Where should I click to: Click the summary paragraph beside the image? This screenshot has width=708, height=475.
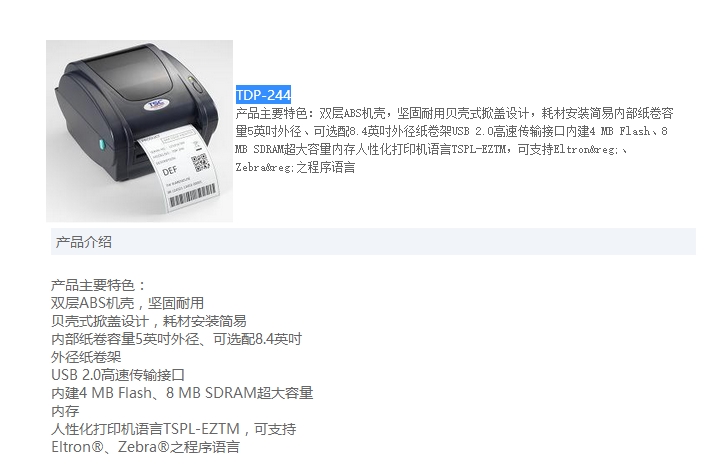pyautogui.click(x=454, y=140)
